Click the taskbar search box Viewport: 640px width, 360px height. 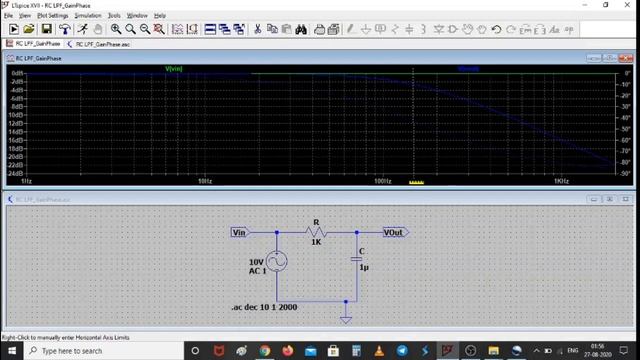(104, 351)
